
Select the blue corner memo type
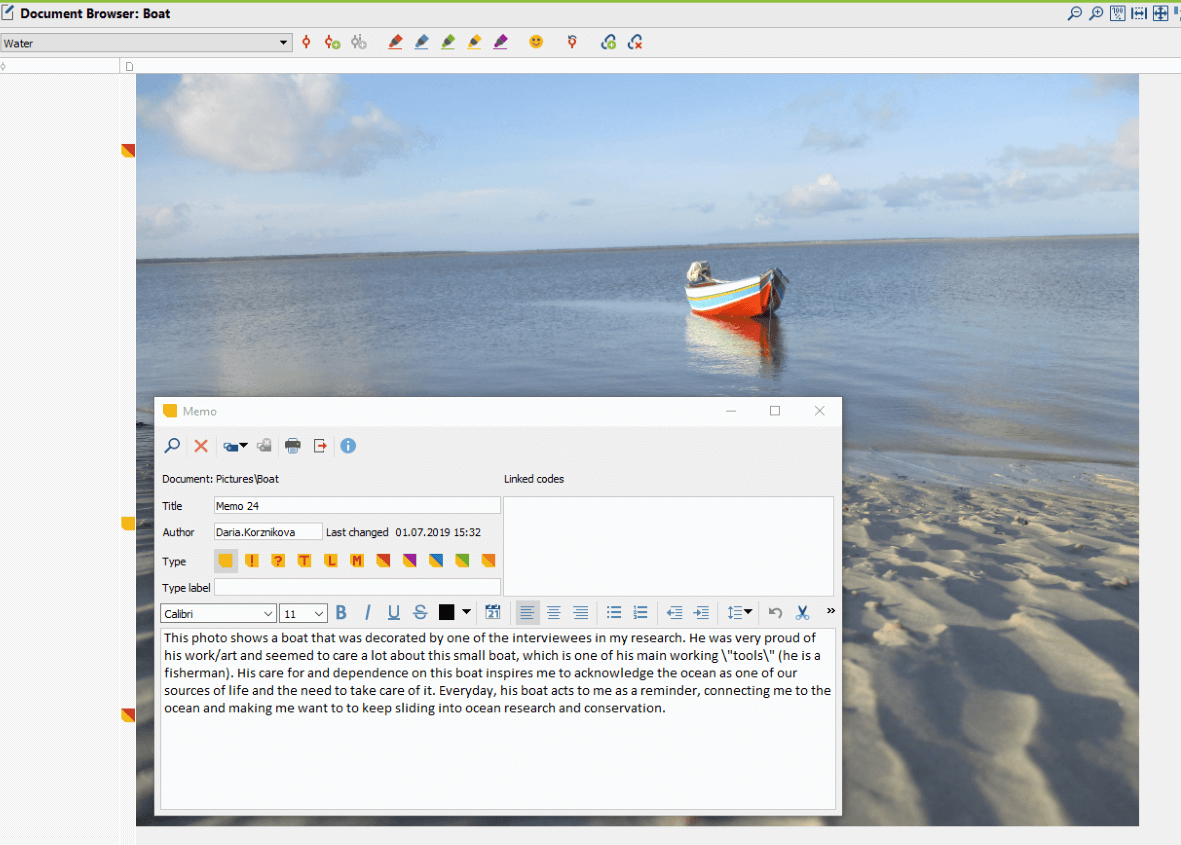(436, 560)
